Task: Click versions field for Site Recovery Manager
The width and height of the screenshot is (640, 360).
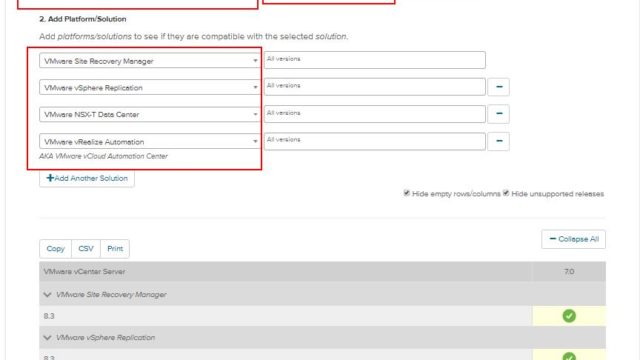Action: 375,60
